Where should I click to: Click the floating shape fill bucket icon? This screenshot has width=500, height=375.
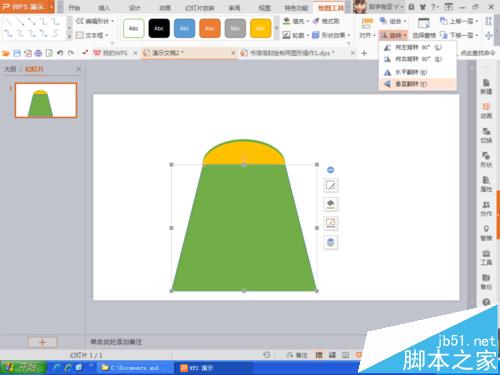[330, 204]
